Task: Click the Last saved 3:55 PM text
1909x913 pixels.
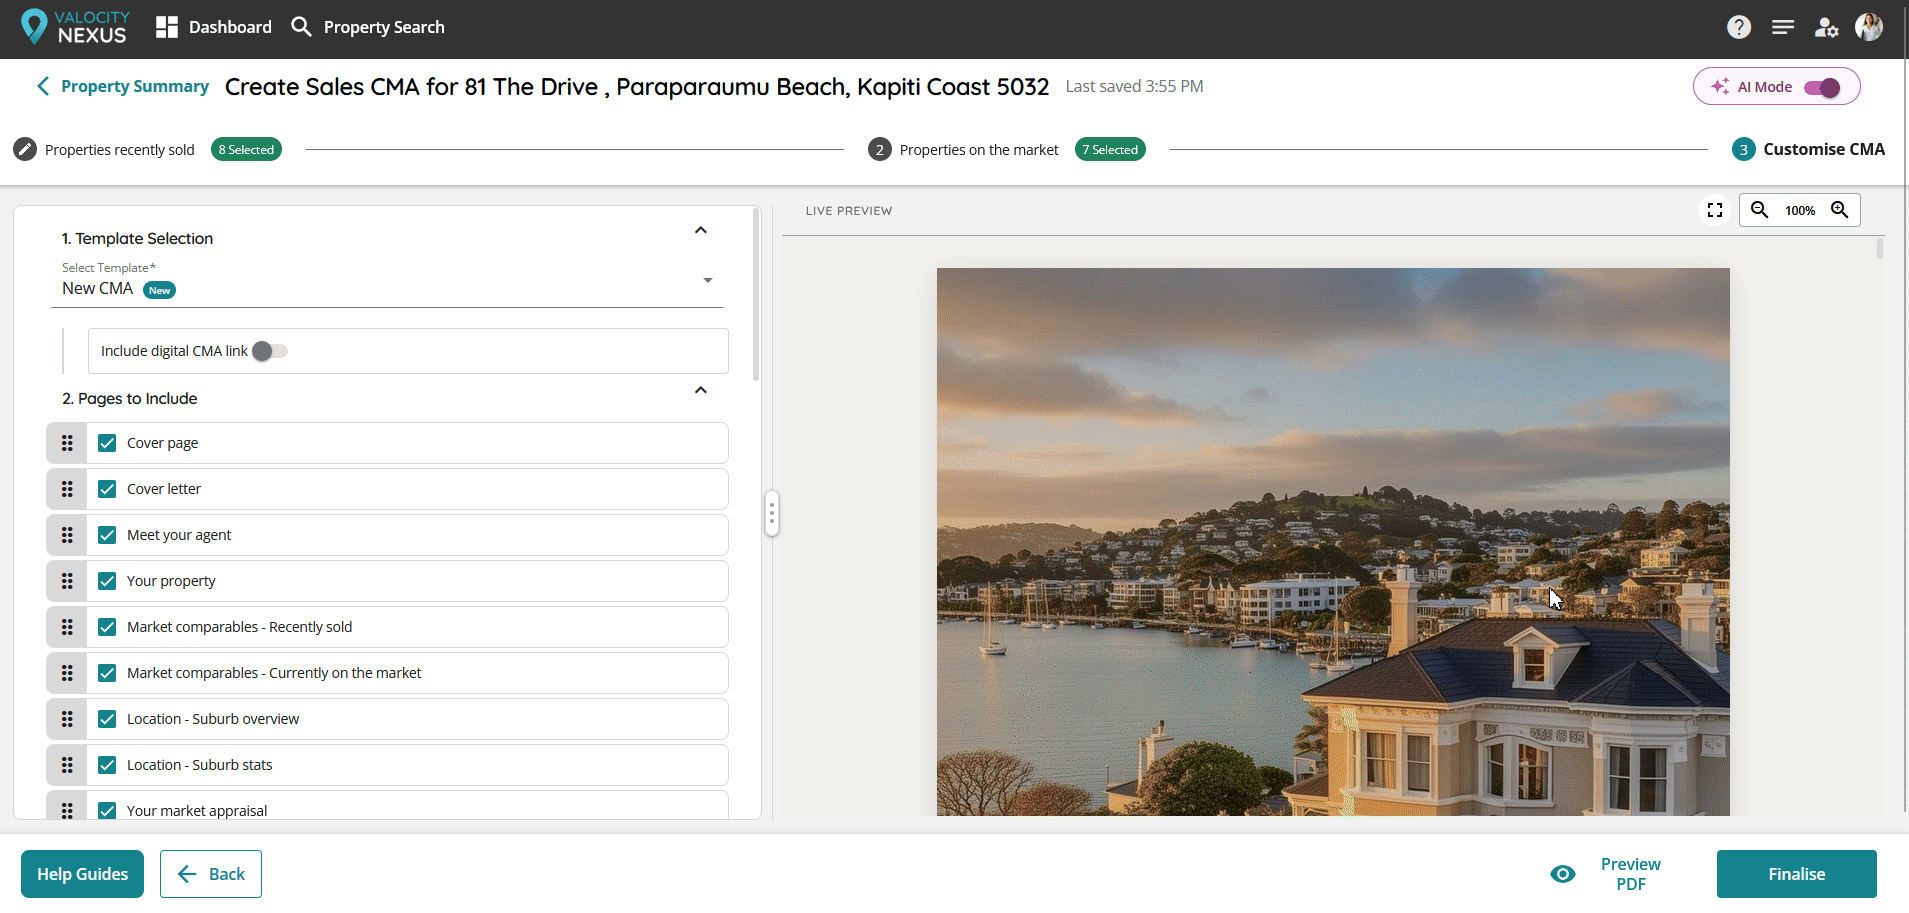Action: 1134,86
